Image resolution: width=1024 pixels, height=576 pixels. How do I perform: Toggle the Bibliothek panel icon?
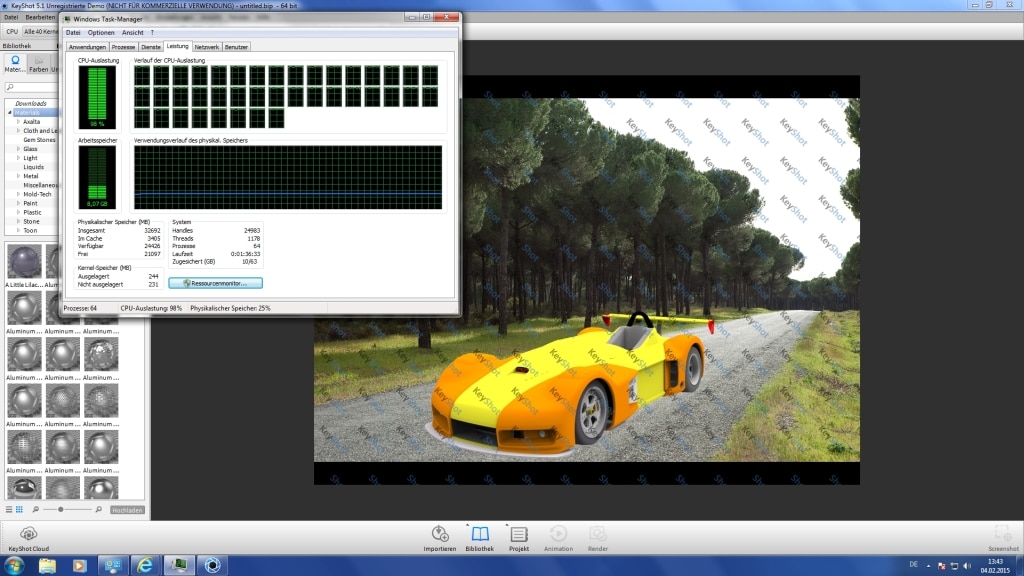tap(479, 539)
